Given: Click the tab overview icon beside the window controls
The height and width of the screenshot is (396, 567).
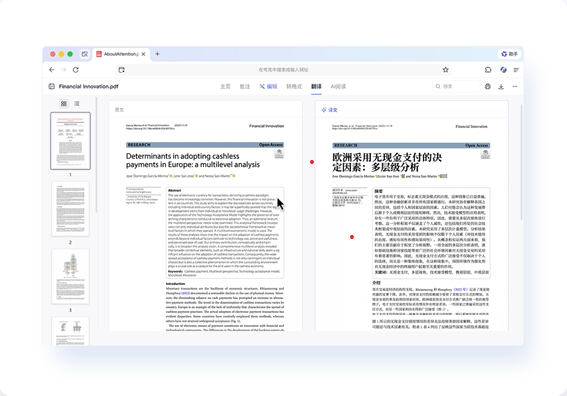Looking at the screenshot, I should point(85,54).
